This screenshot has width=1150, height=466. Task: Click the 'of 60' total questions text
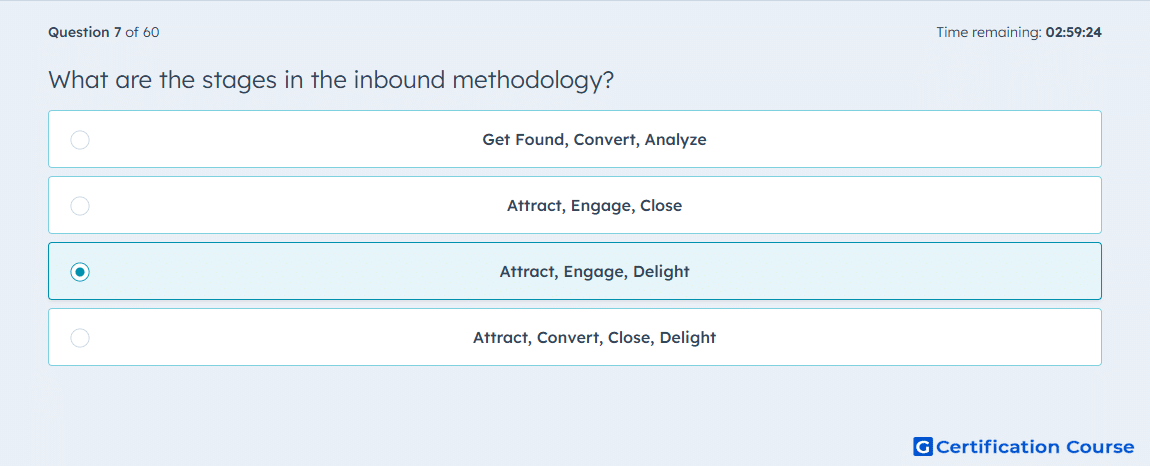[x=142, y=32]
